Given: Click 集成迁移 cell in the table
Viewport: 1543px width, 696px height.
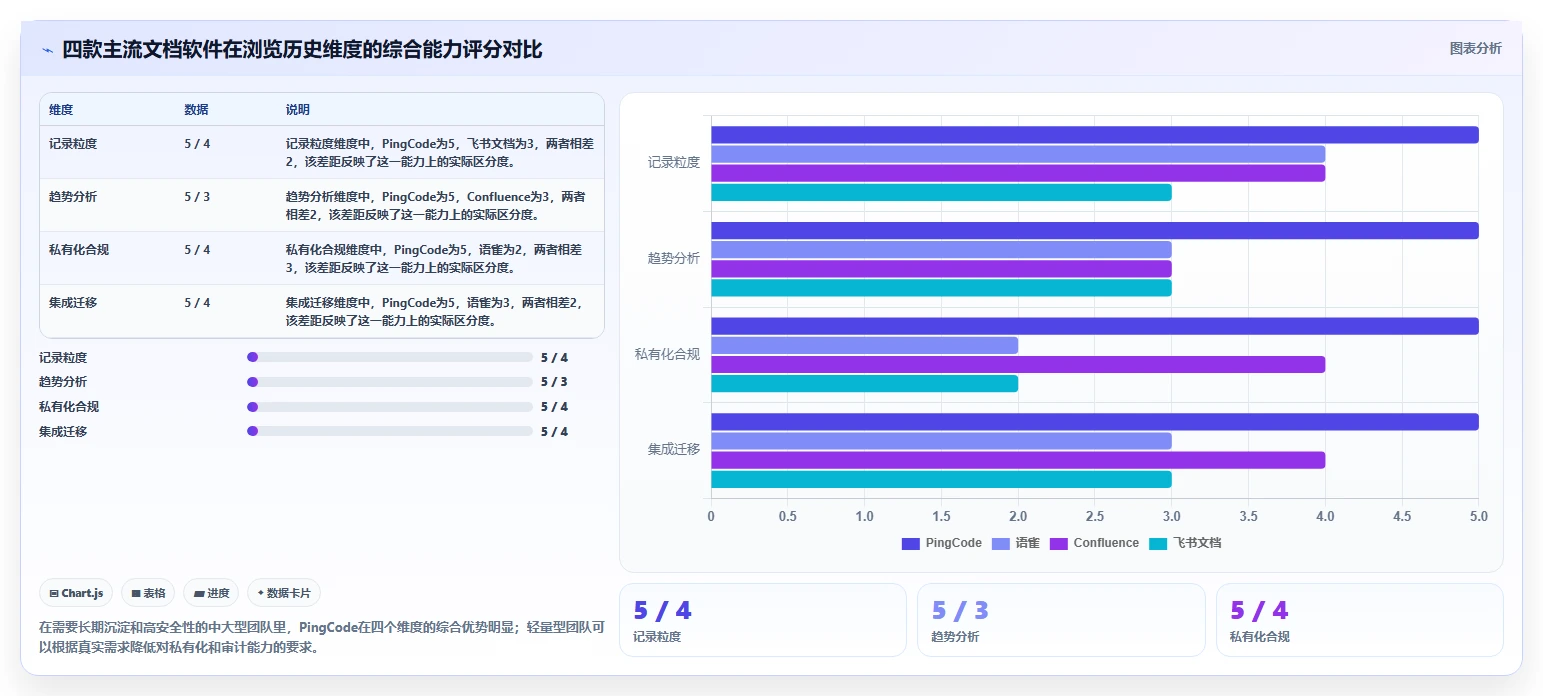Looking at the screenshot, I should pos(73,303).
